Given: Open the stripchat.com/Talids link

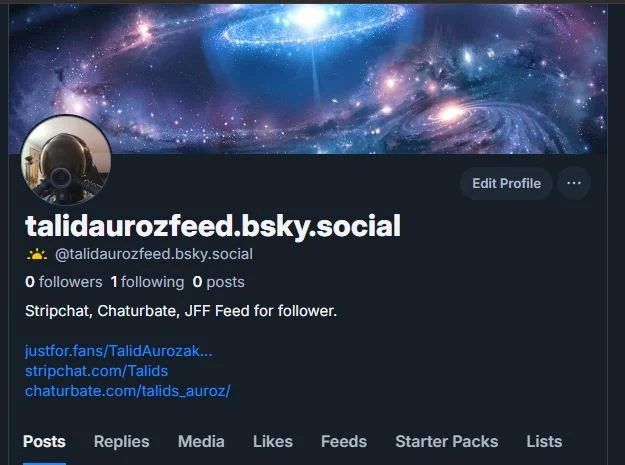Looking at the screenshot, I should (96, 371).
